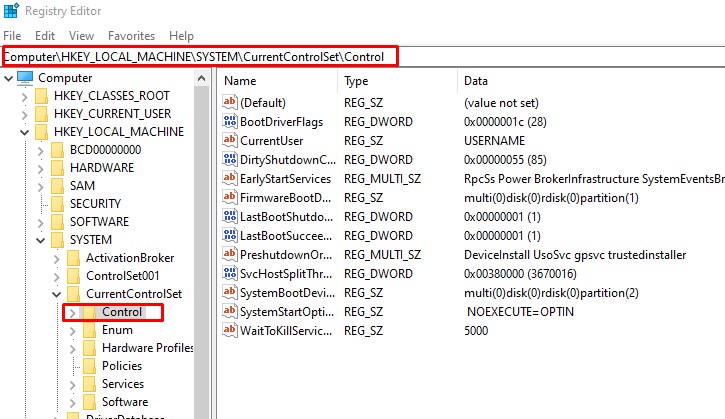Click the PreshutdownOrder value icon
725x419 pixels.
230,254
